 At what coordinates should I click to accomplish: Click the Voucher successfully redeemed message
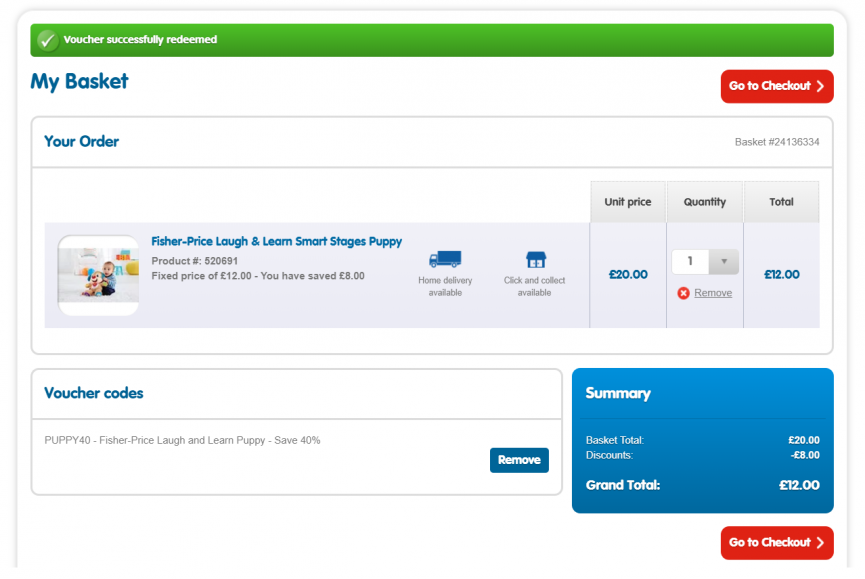pos(140,40)
